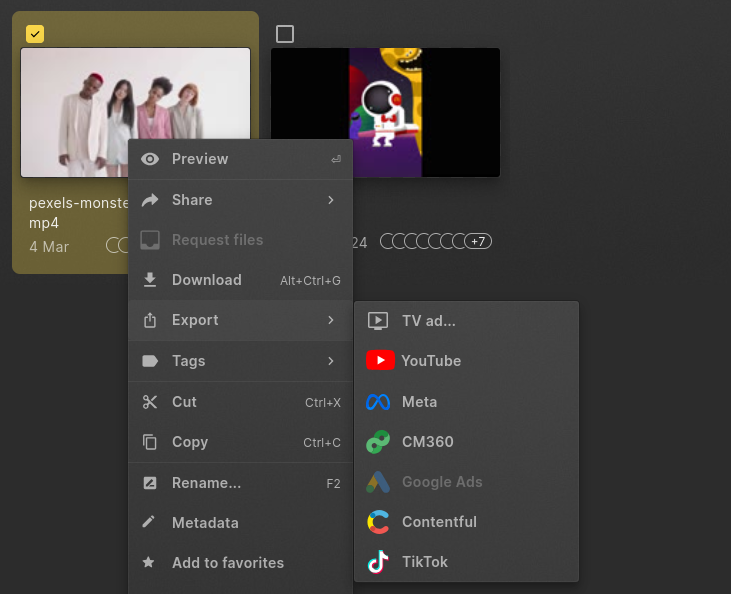Export the video to YouTube
This screenshot has width=731, height=594.
click(466, 361)
